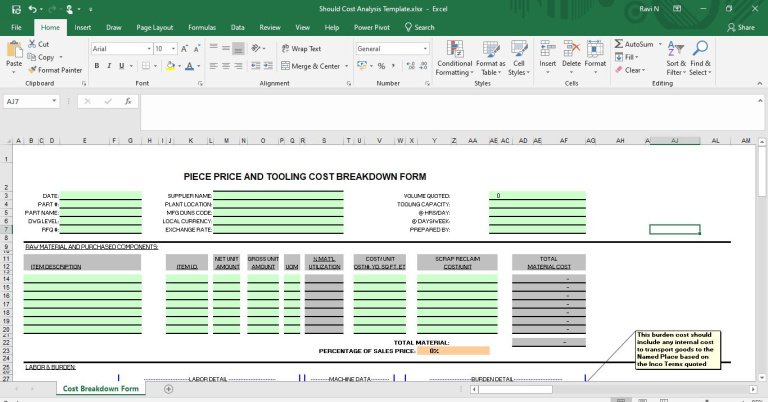
Task: Align text to the right
Action: (x=238, y=66)
